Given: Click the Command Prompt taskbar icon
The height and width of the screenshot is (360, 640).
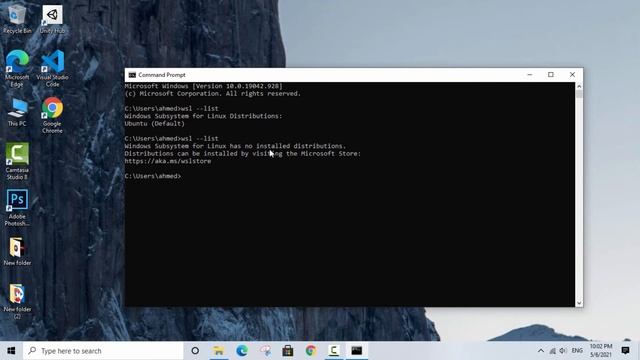Looking at the screenshot, I should point(357,351).
